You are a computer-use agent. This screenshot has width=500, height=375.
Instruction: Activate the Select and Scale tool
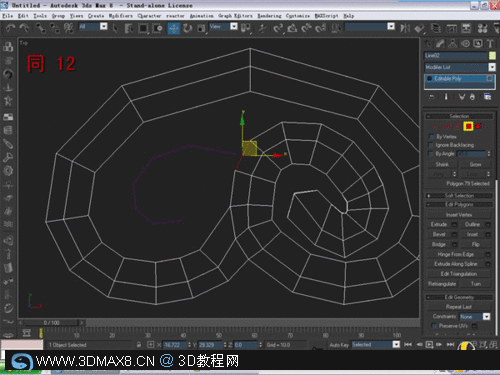(x=201, y=28)
